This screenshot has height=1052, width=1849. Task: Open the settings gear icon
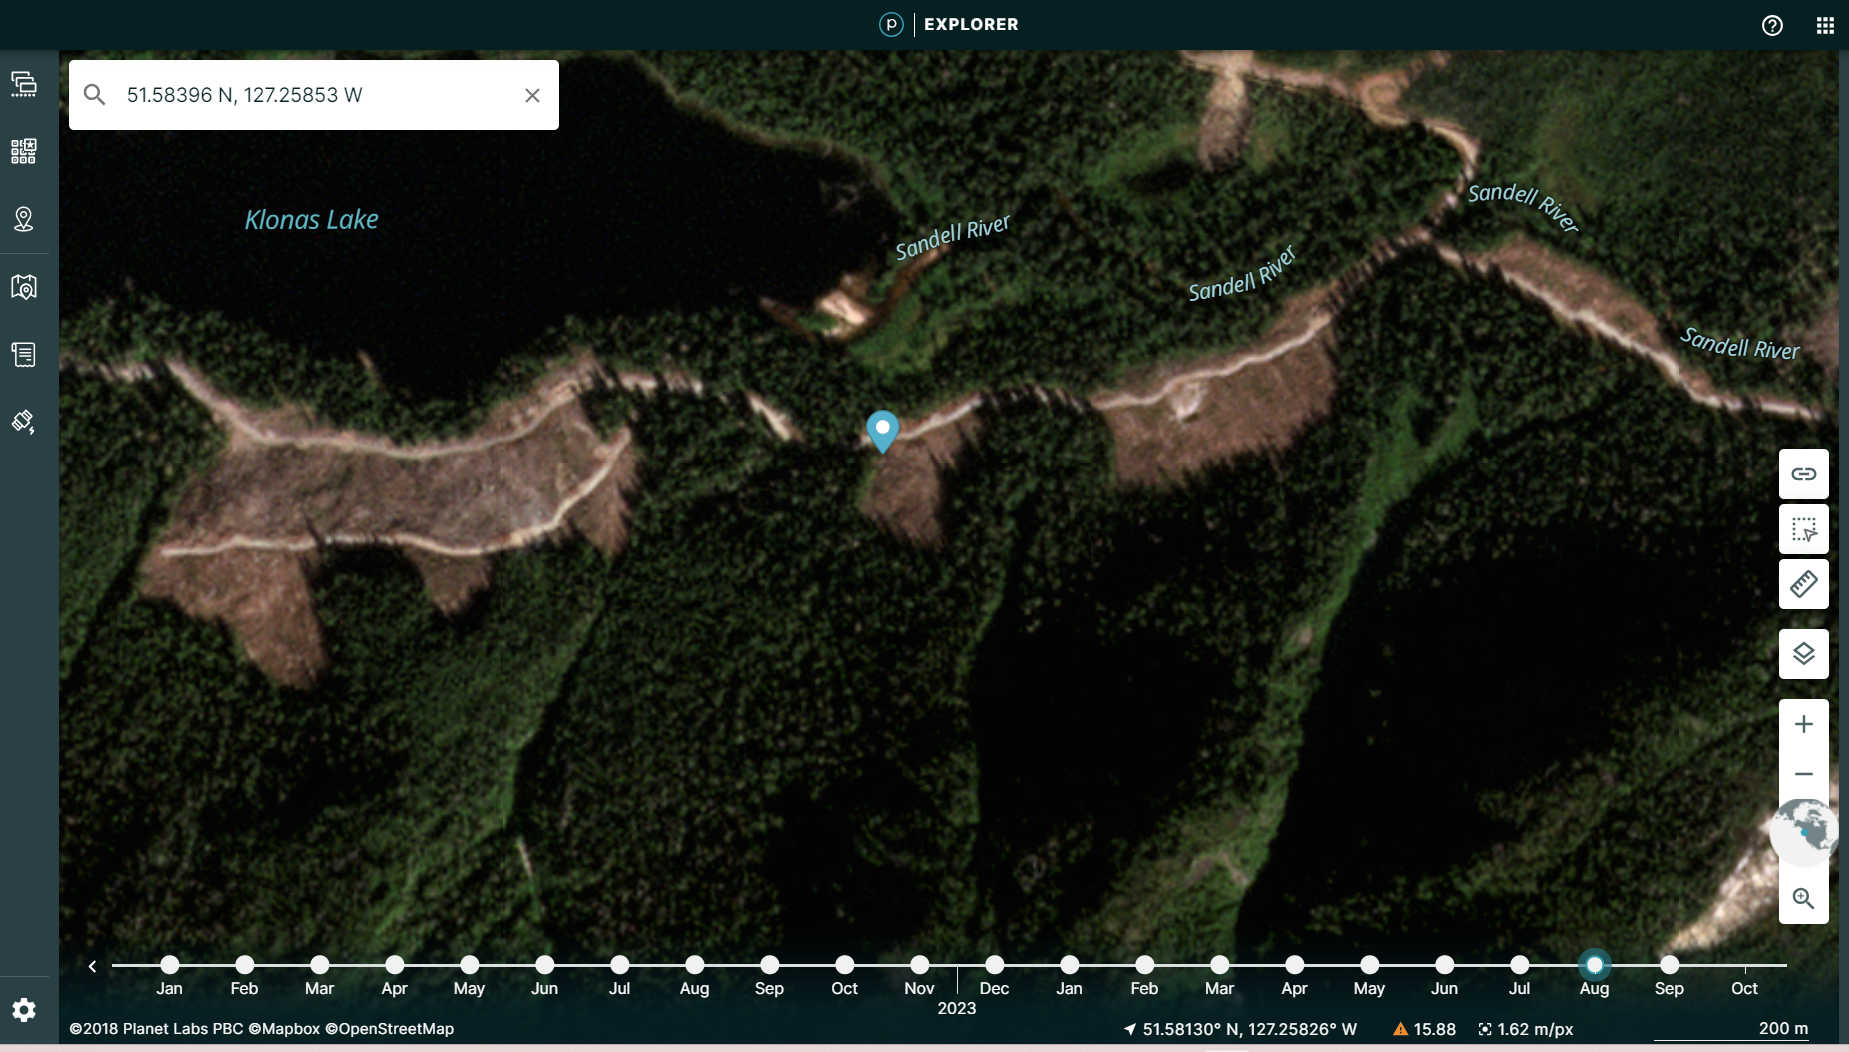point(24,1010)
